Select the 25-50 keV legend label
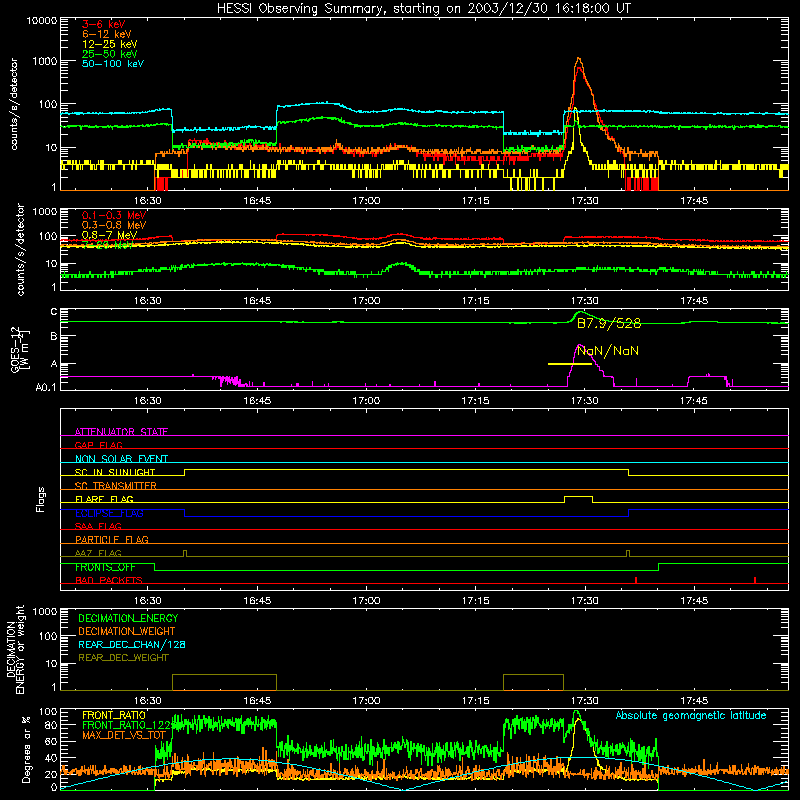 109,54
